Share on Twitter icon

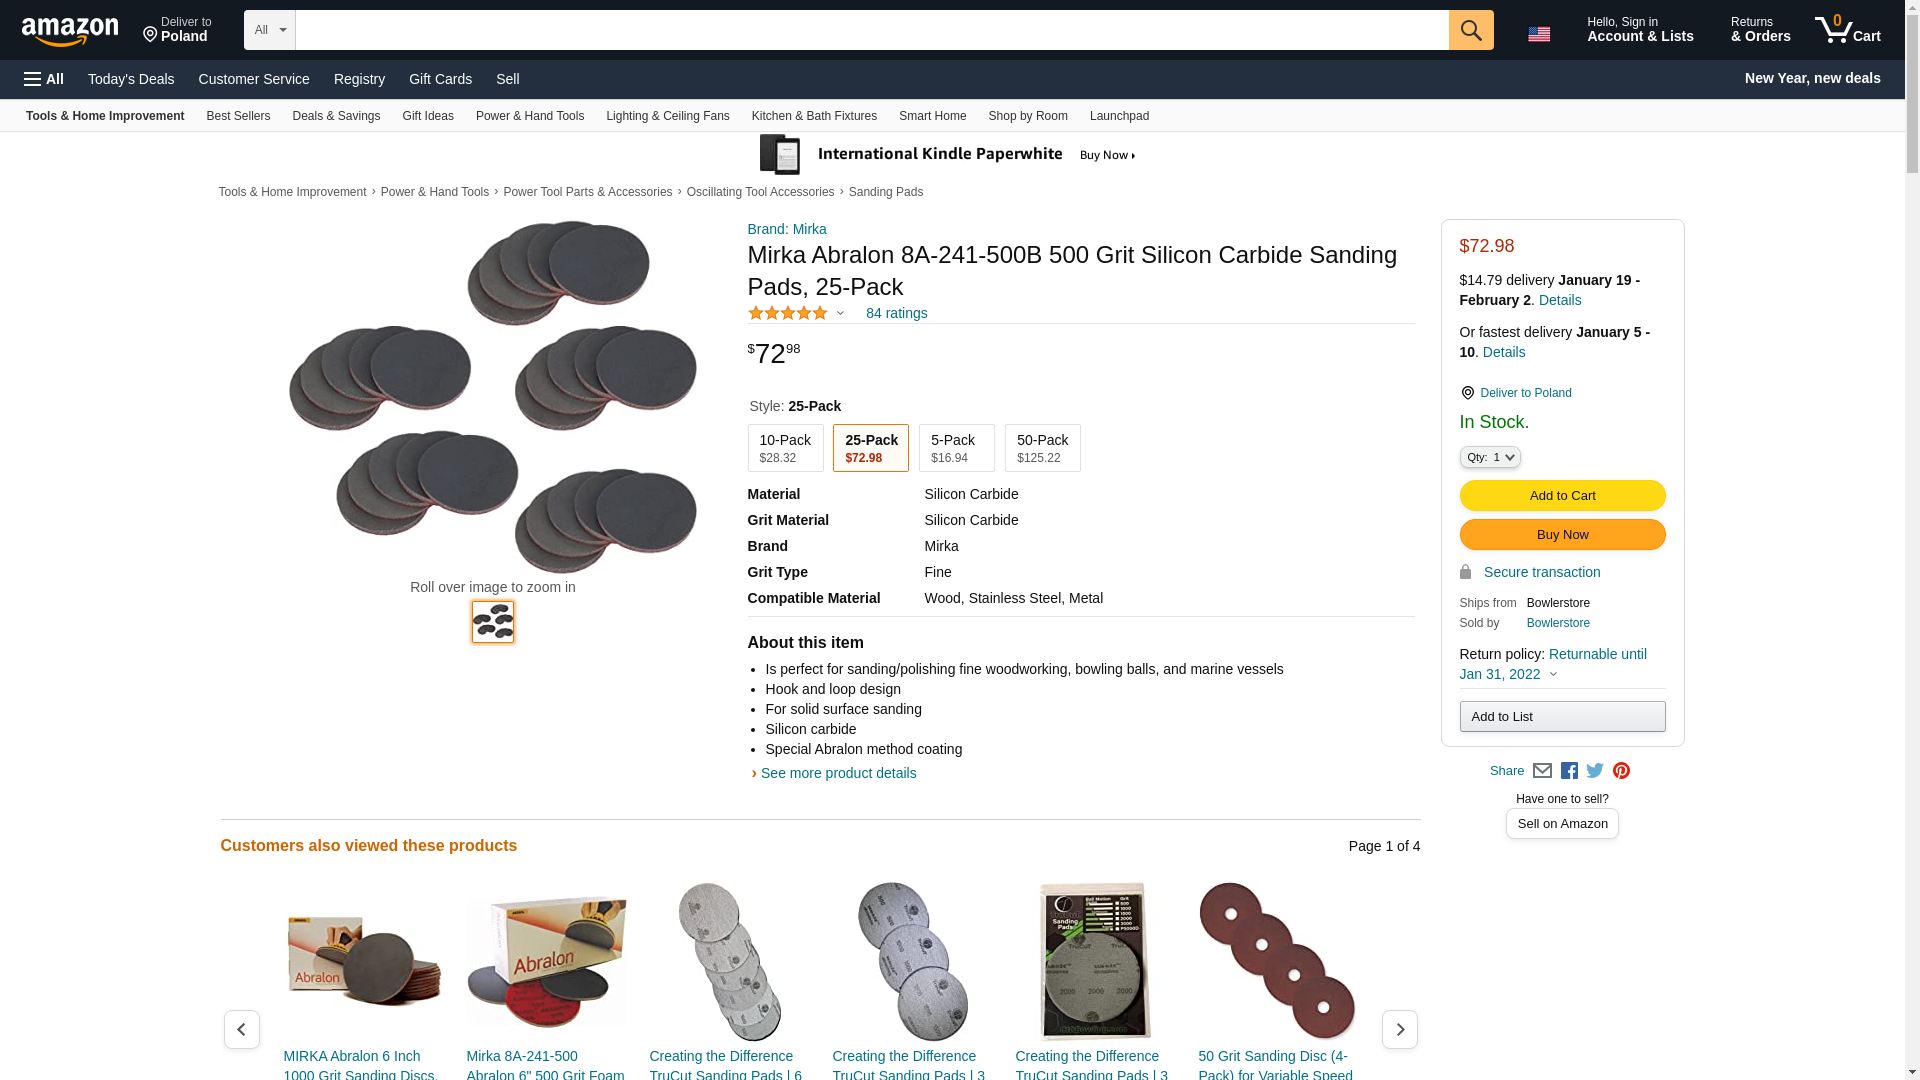(1595, 771)
